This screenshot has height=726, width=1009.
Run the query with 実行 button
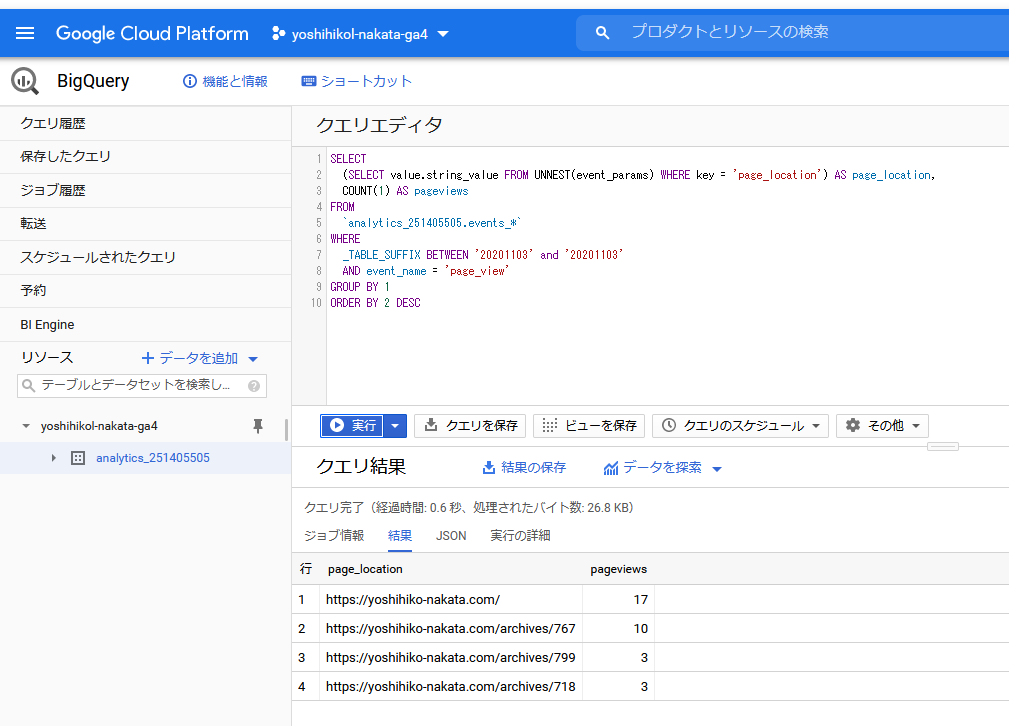click(x=352, y=425)
